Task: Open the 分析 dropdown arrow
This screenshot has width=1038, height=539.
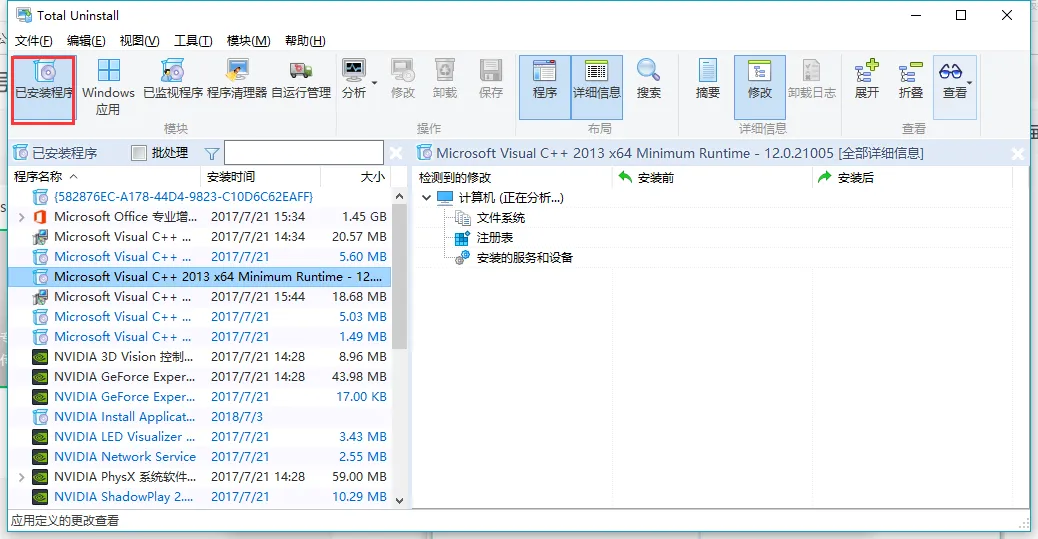Action: click(374, 83)
